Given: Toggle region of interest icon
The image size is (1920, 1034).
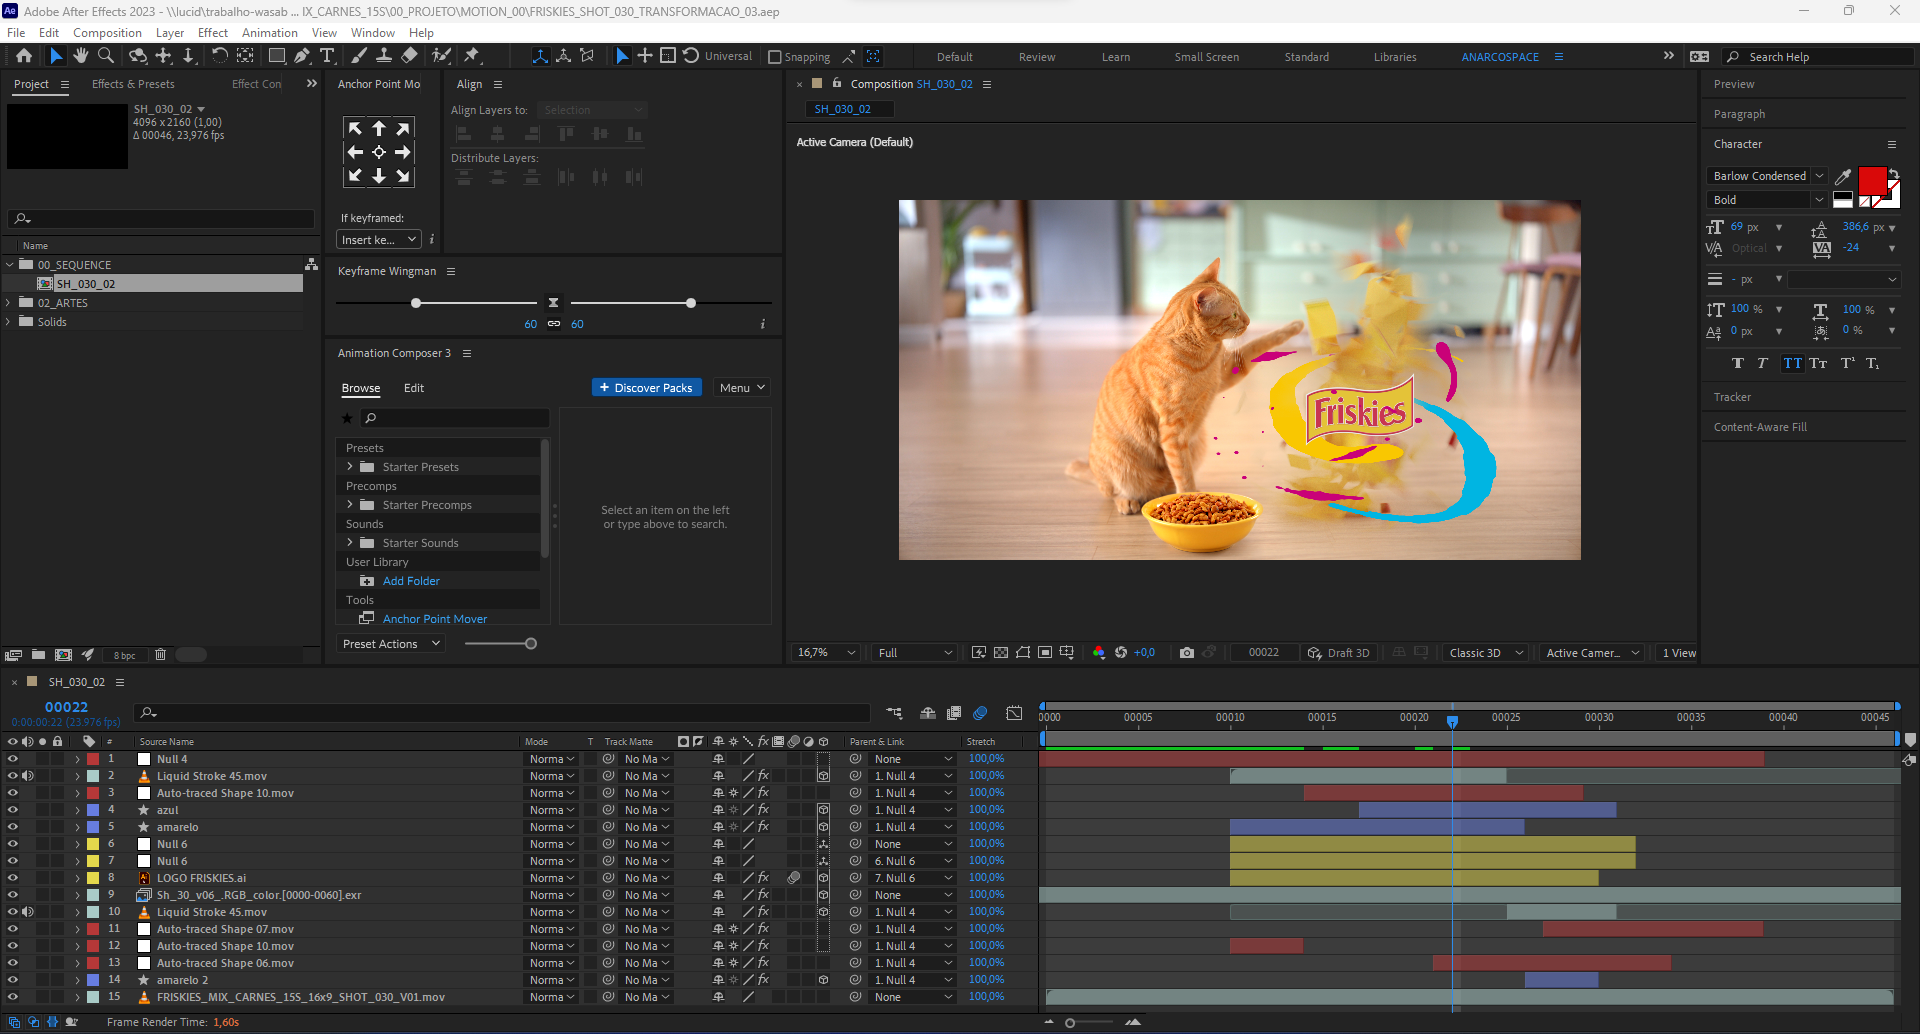Looking at the screenshot, I should point(1045,653).
